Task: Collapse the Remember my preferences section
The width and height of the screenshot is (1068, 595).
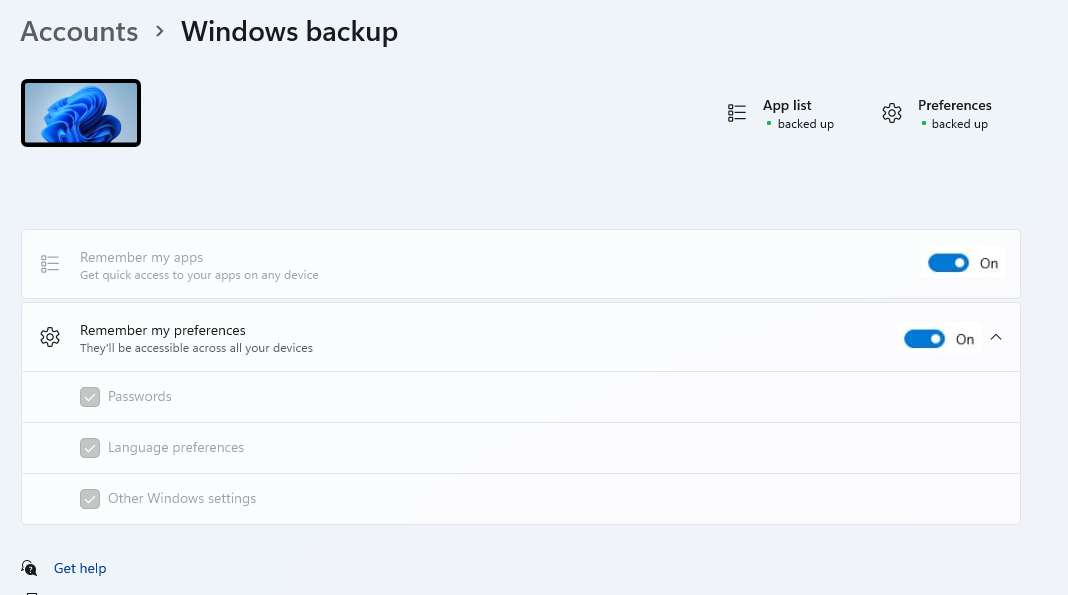Action: (x=996, y=338)
